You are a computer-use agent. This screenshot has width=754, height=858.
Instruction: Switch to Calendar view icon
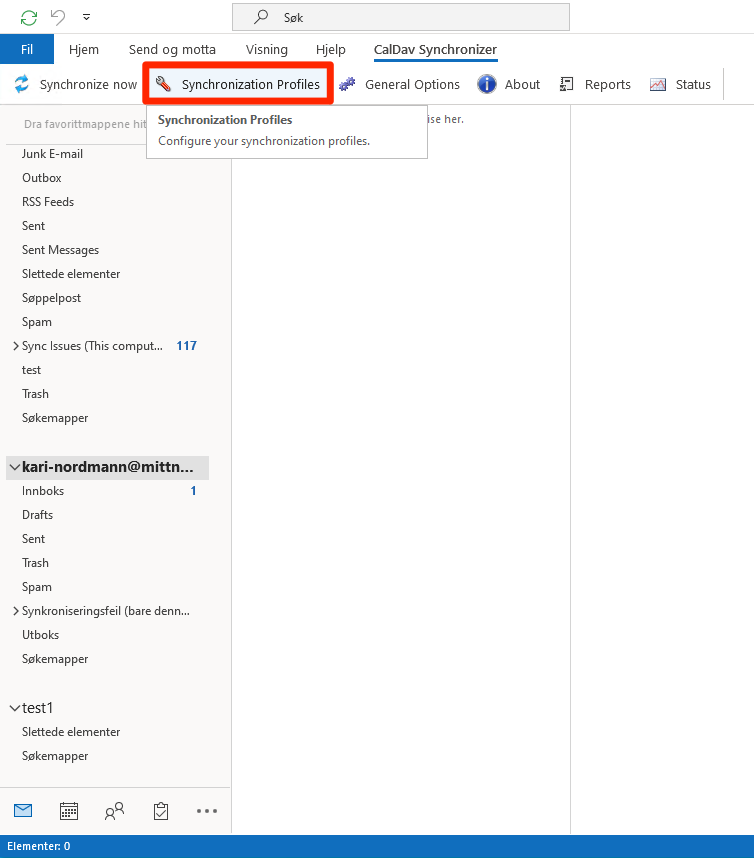pyautogui.click(x=69, y=811)
